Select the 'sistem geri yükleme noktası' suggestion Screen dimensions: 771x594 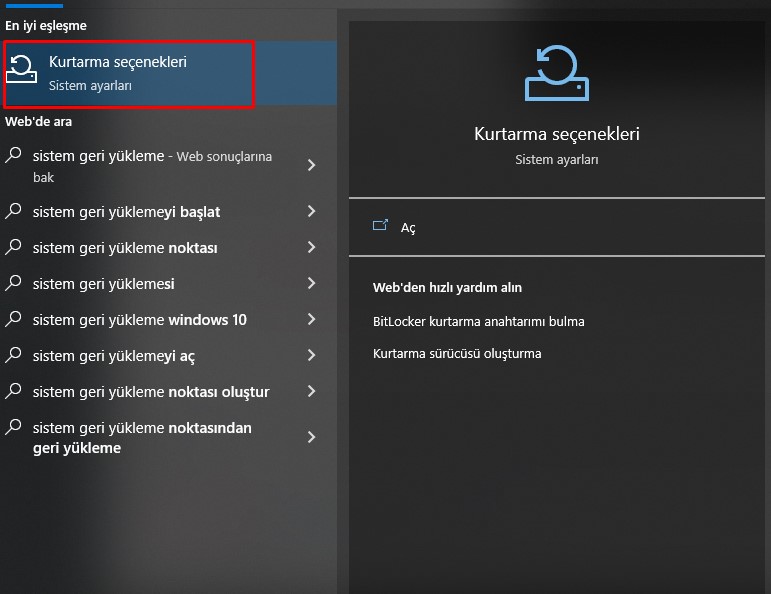point(125,248)
